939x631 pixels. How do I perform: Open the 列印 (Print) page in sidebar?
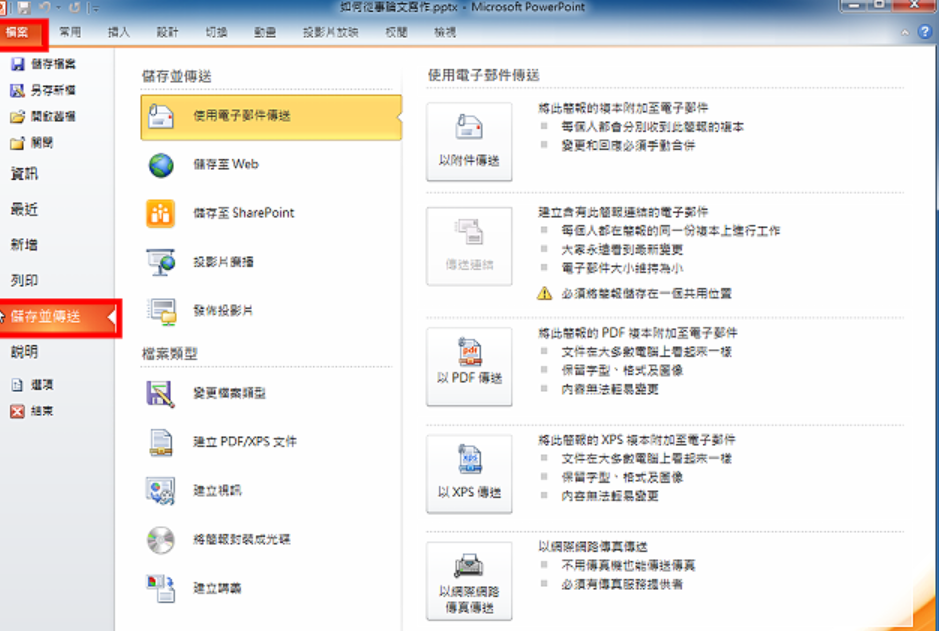(x=25, y=280)
